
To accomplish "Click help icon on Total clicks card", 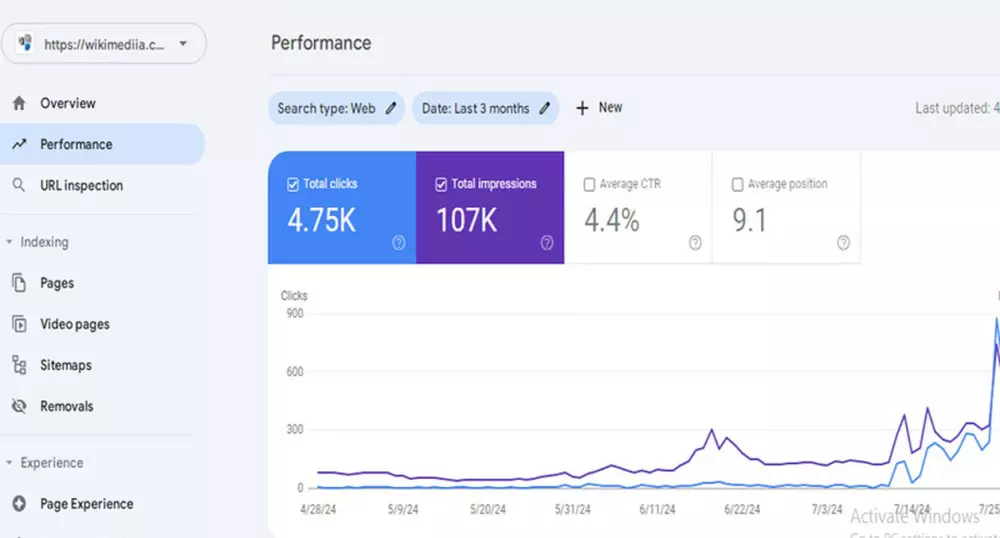I will pyautogui.click(x=399, y=242).
